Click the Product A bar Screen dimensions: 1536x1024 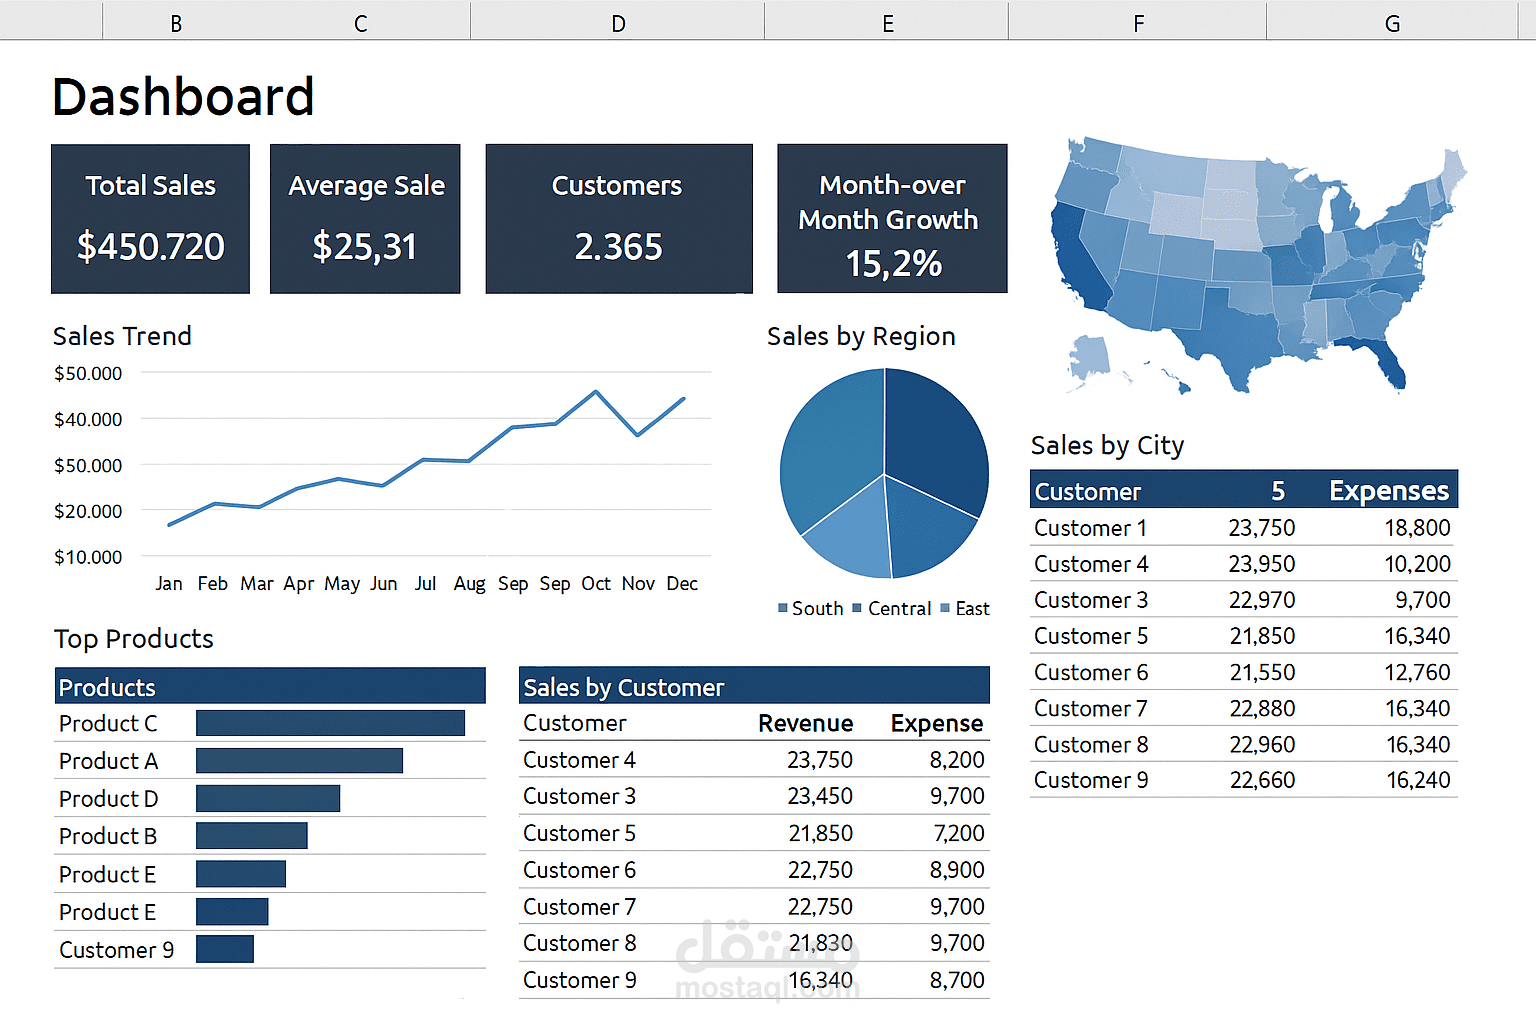coord(299,761)
